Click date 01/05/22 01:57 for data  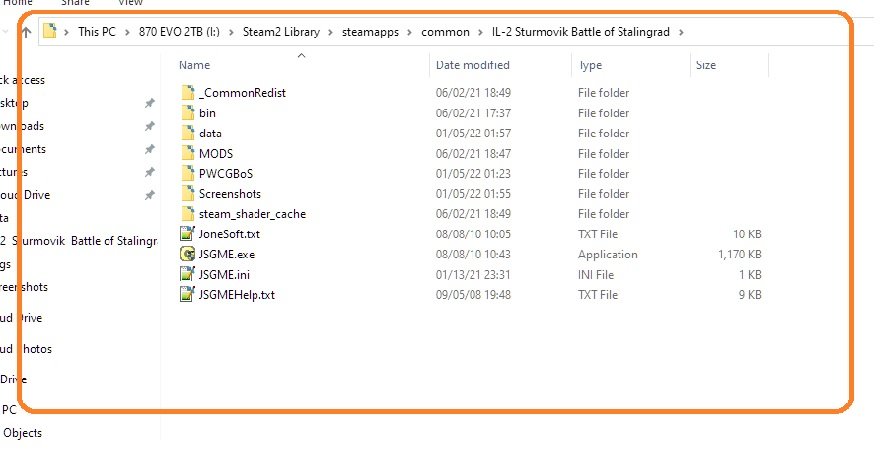click(473, 133)
